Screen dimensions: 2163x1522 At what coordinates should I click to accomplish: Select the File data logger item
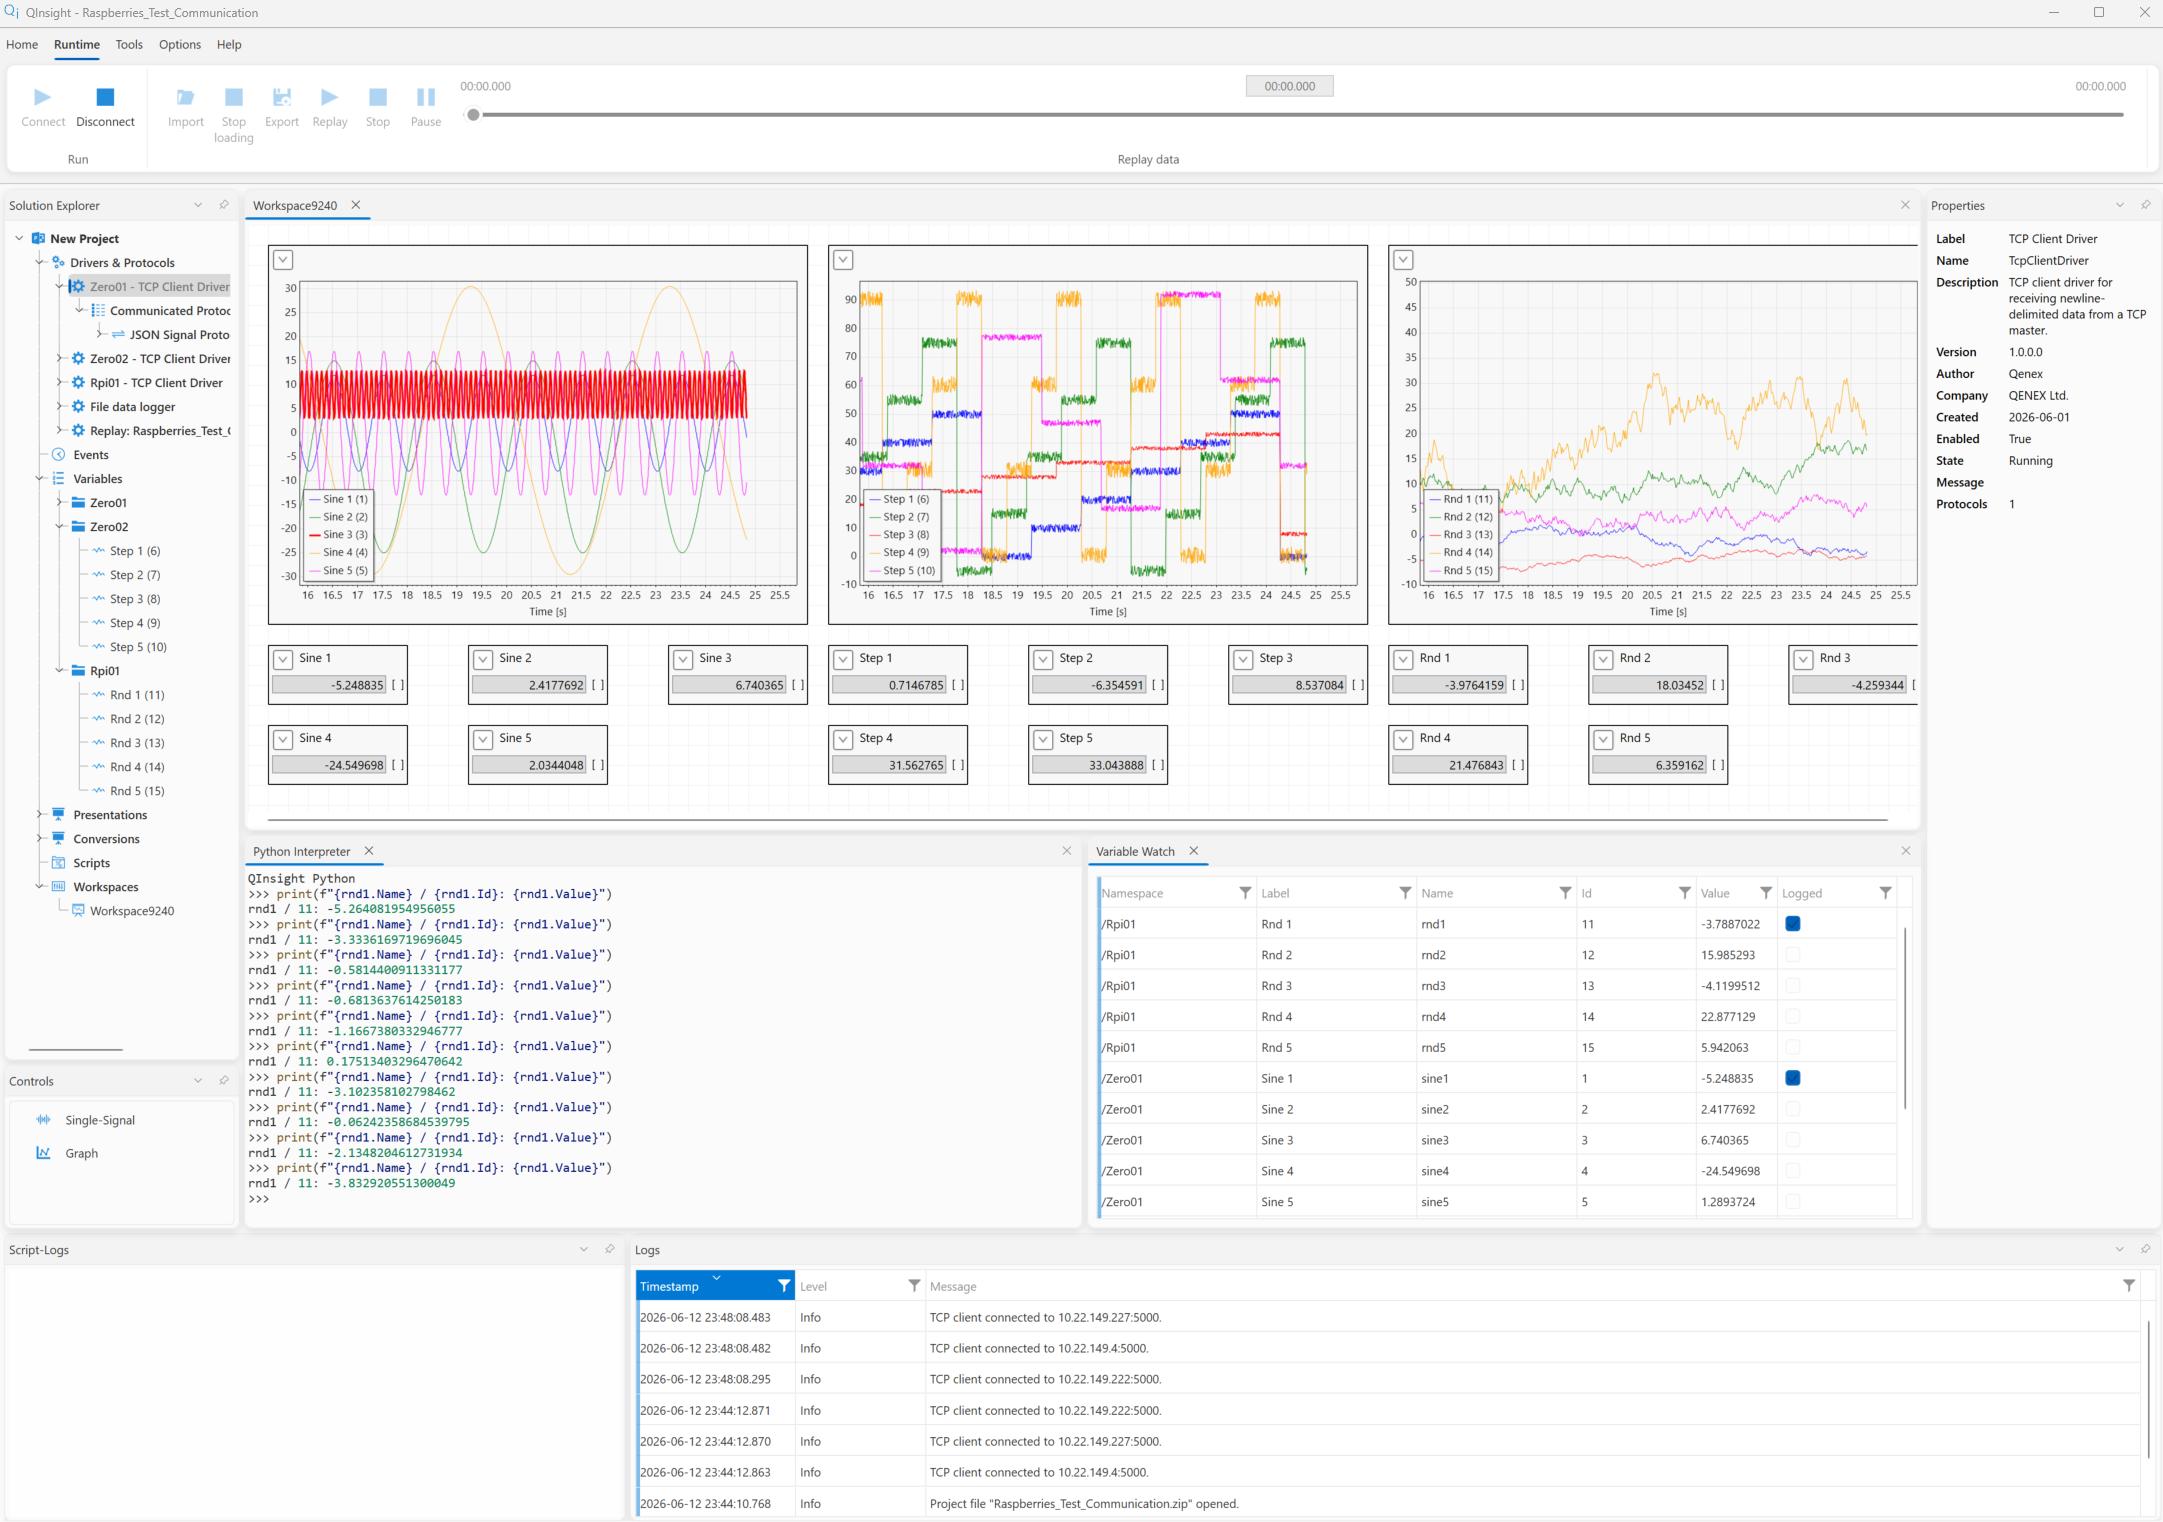click(x=132, y=407)
